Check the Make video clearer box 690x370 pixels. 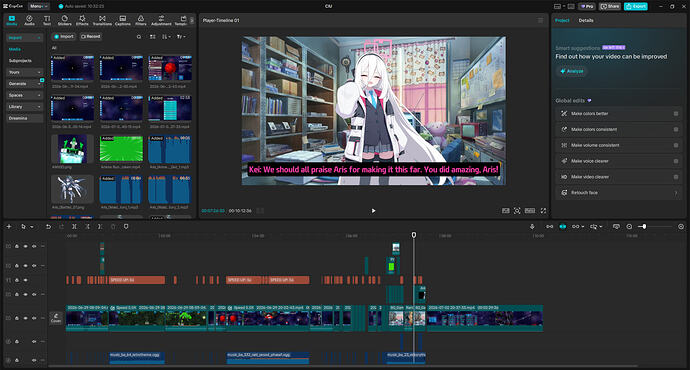(x=676, y=177)
